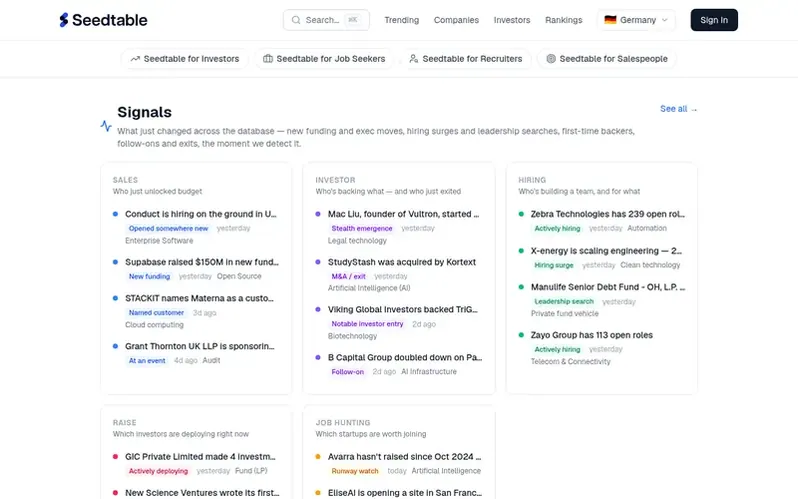Click the Seedtable logo icon
This screenshot has width=798, height=499.
64,20
